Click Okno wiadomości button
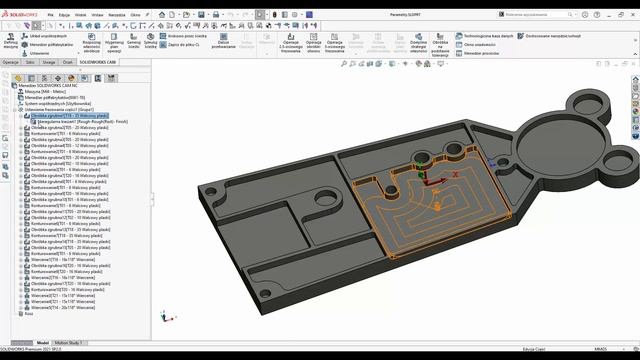 pos(476,45)
